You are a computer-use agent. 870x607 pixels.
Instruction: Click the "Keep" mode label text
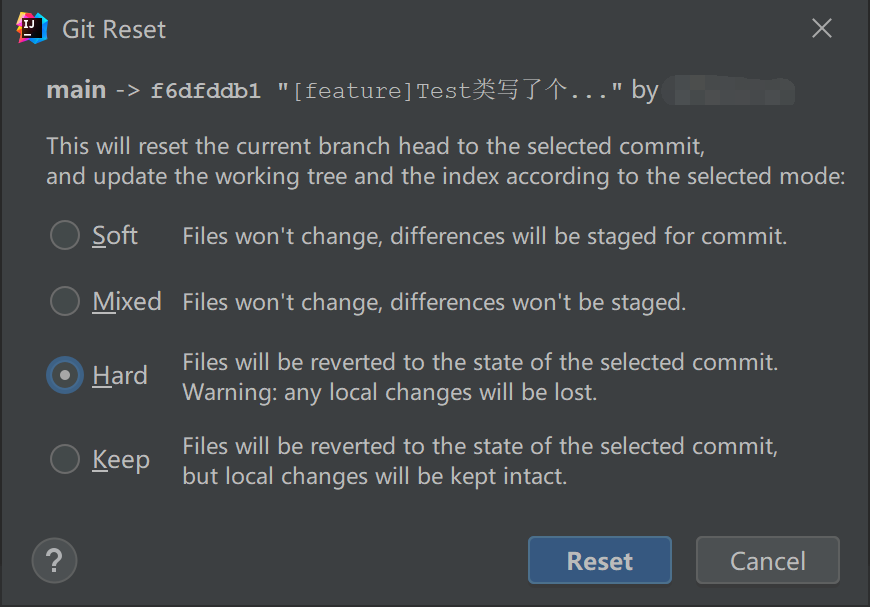tap(121, 460)
